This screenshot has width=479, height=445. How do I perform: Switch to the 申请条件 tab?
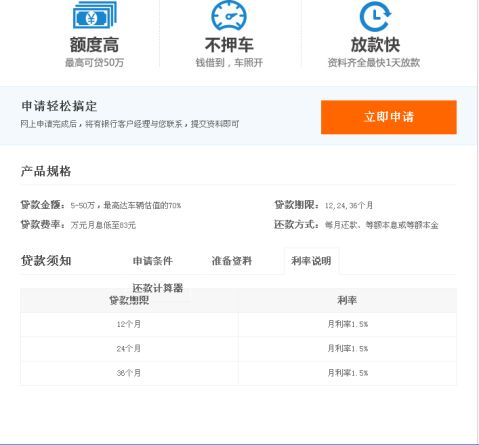tap(153, 261)
